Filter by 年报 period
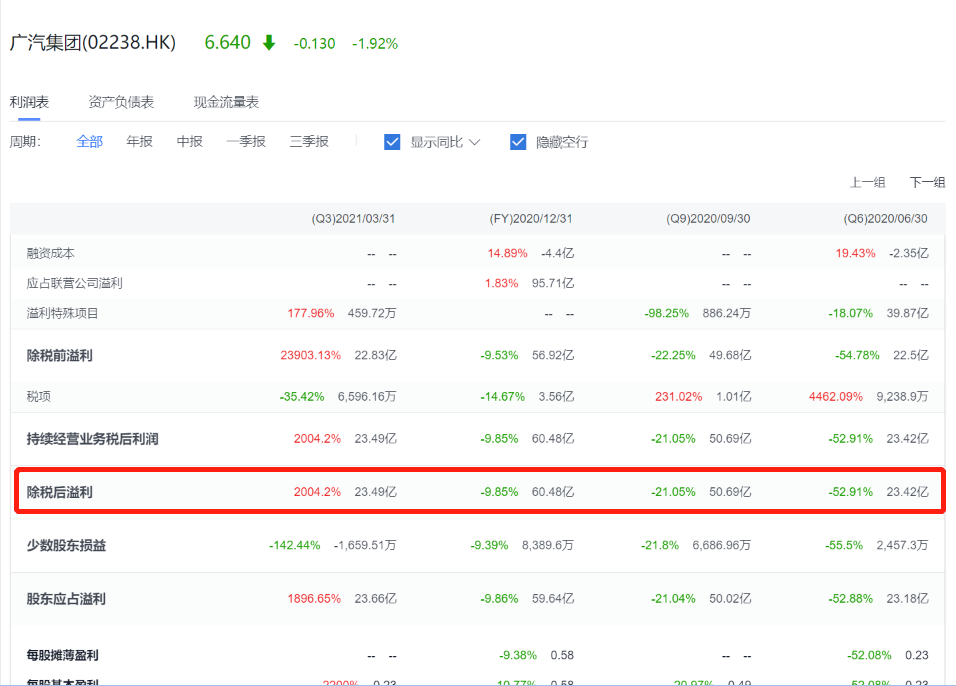 (x=140, y=142)
